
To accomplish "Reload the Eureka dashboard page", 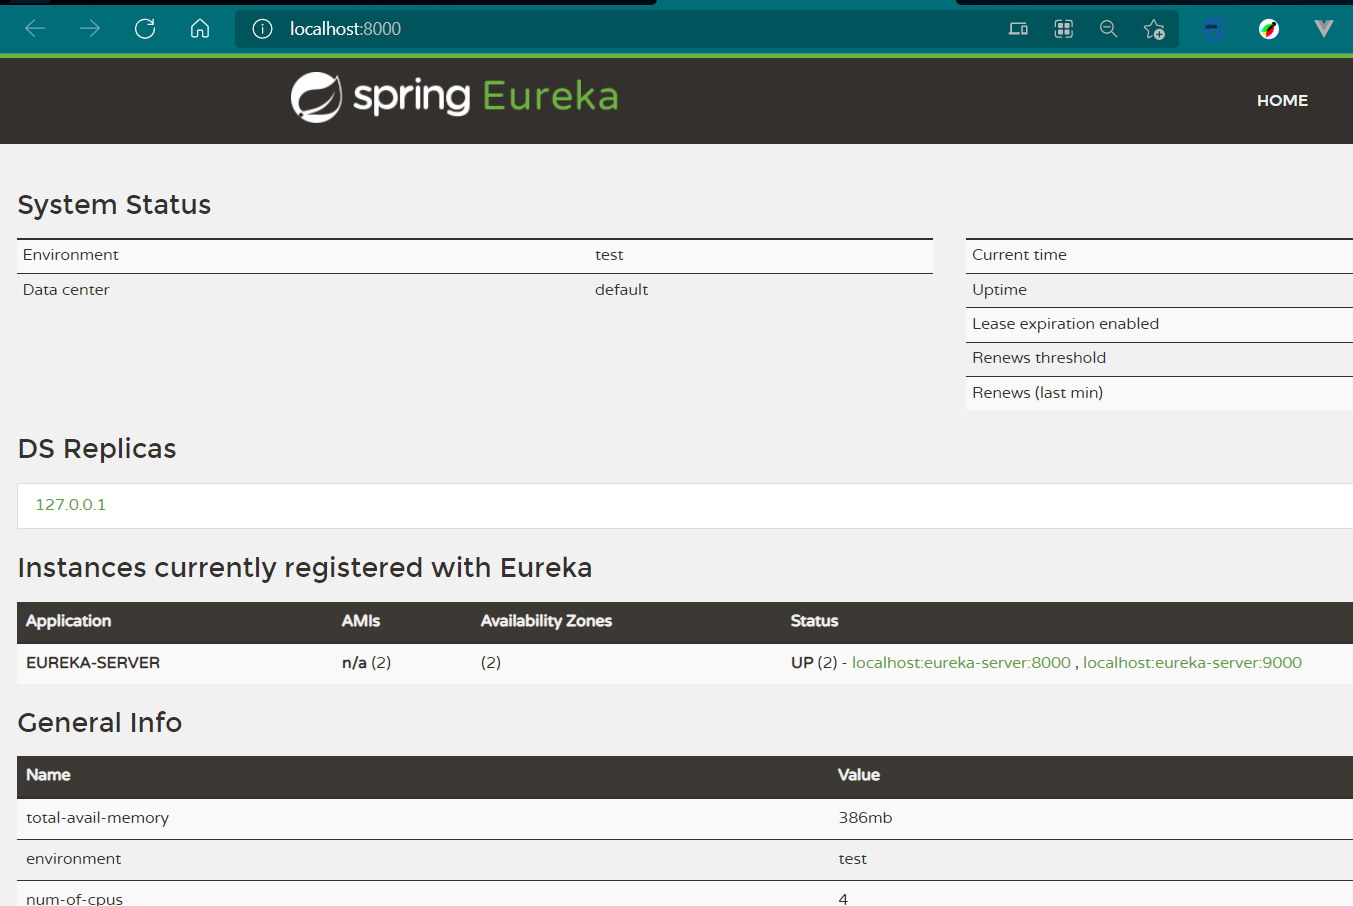I will [145, 29].
